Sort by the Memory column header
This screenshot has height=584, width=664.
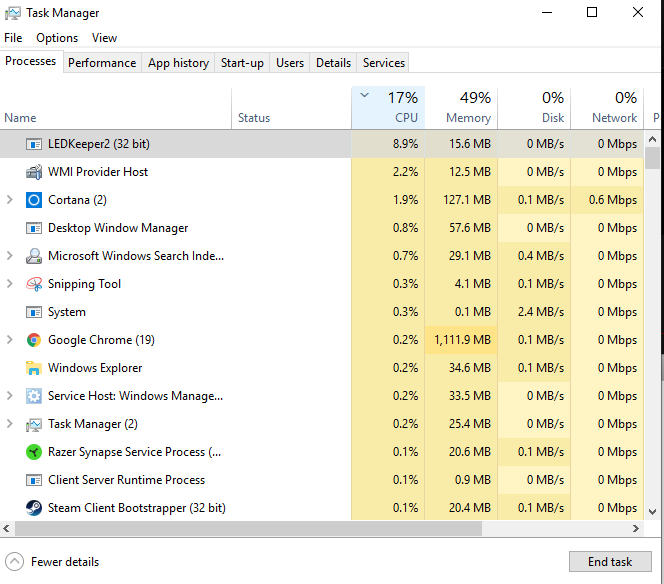[x=461, y=108]
